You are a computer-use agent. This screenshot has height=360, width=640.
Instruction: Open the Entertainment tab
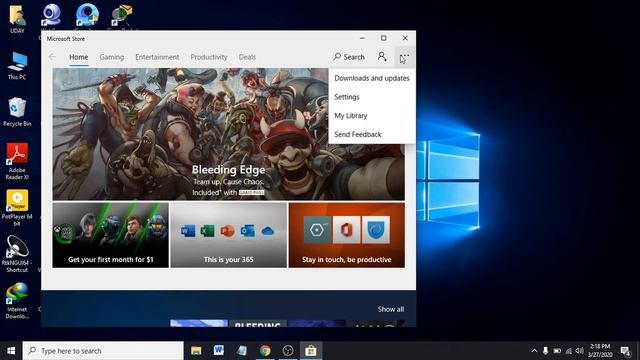157,57
